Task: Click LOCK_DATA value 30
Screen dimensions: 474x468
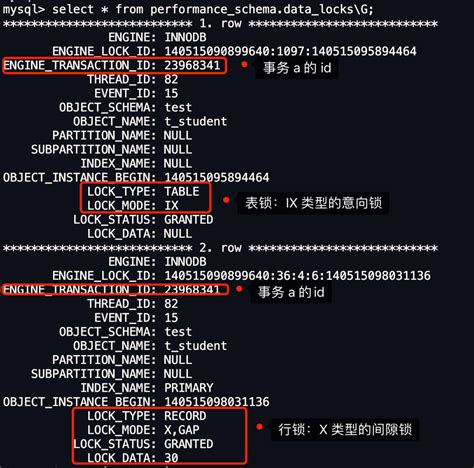Action: pos(171,458)
